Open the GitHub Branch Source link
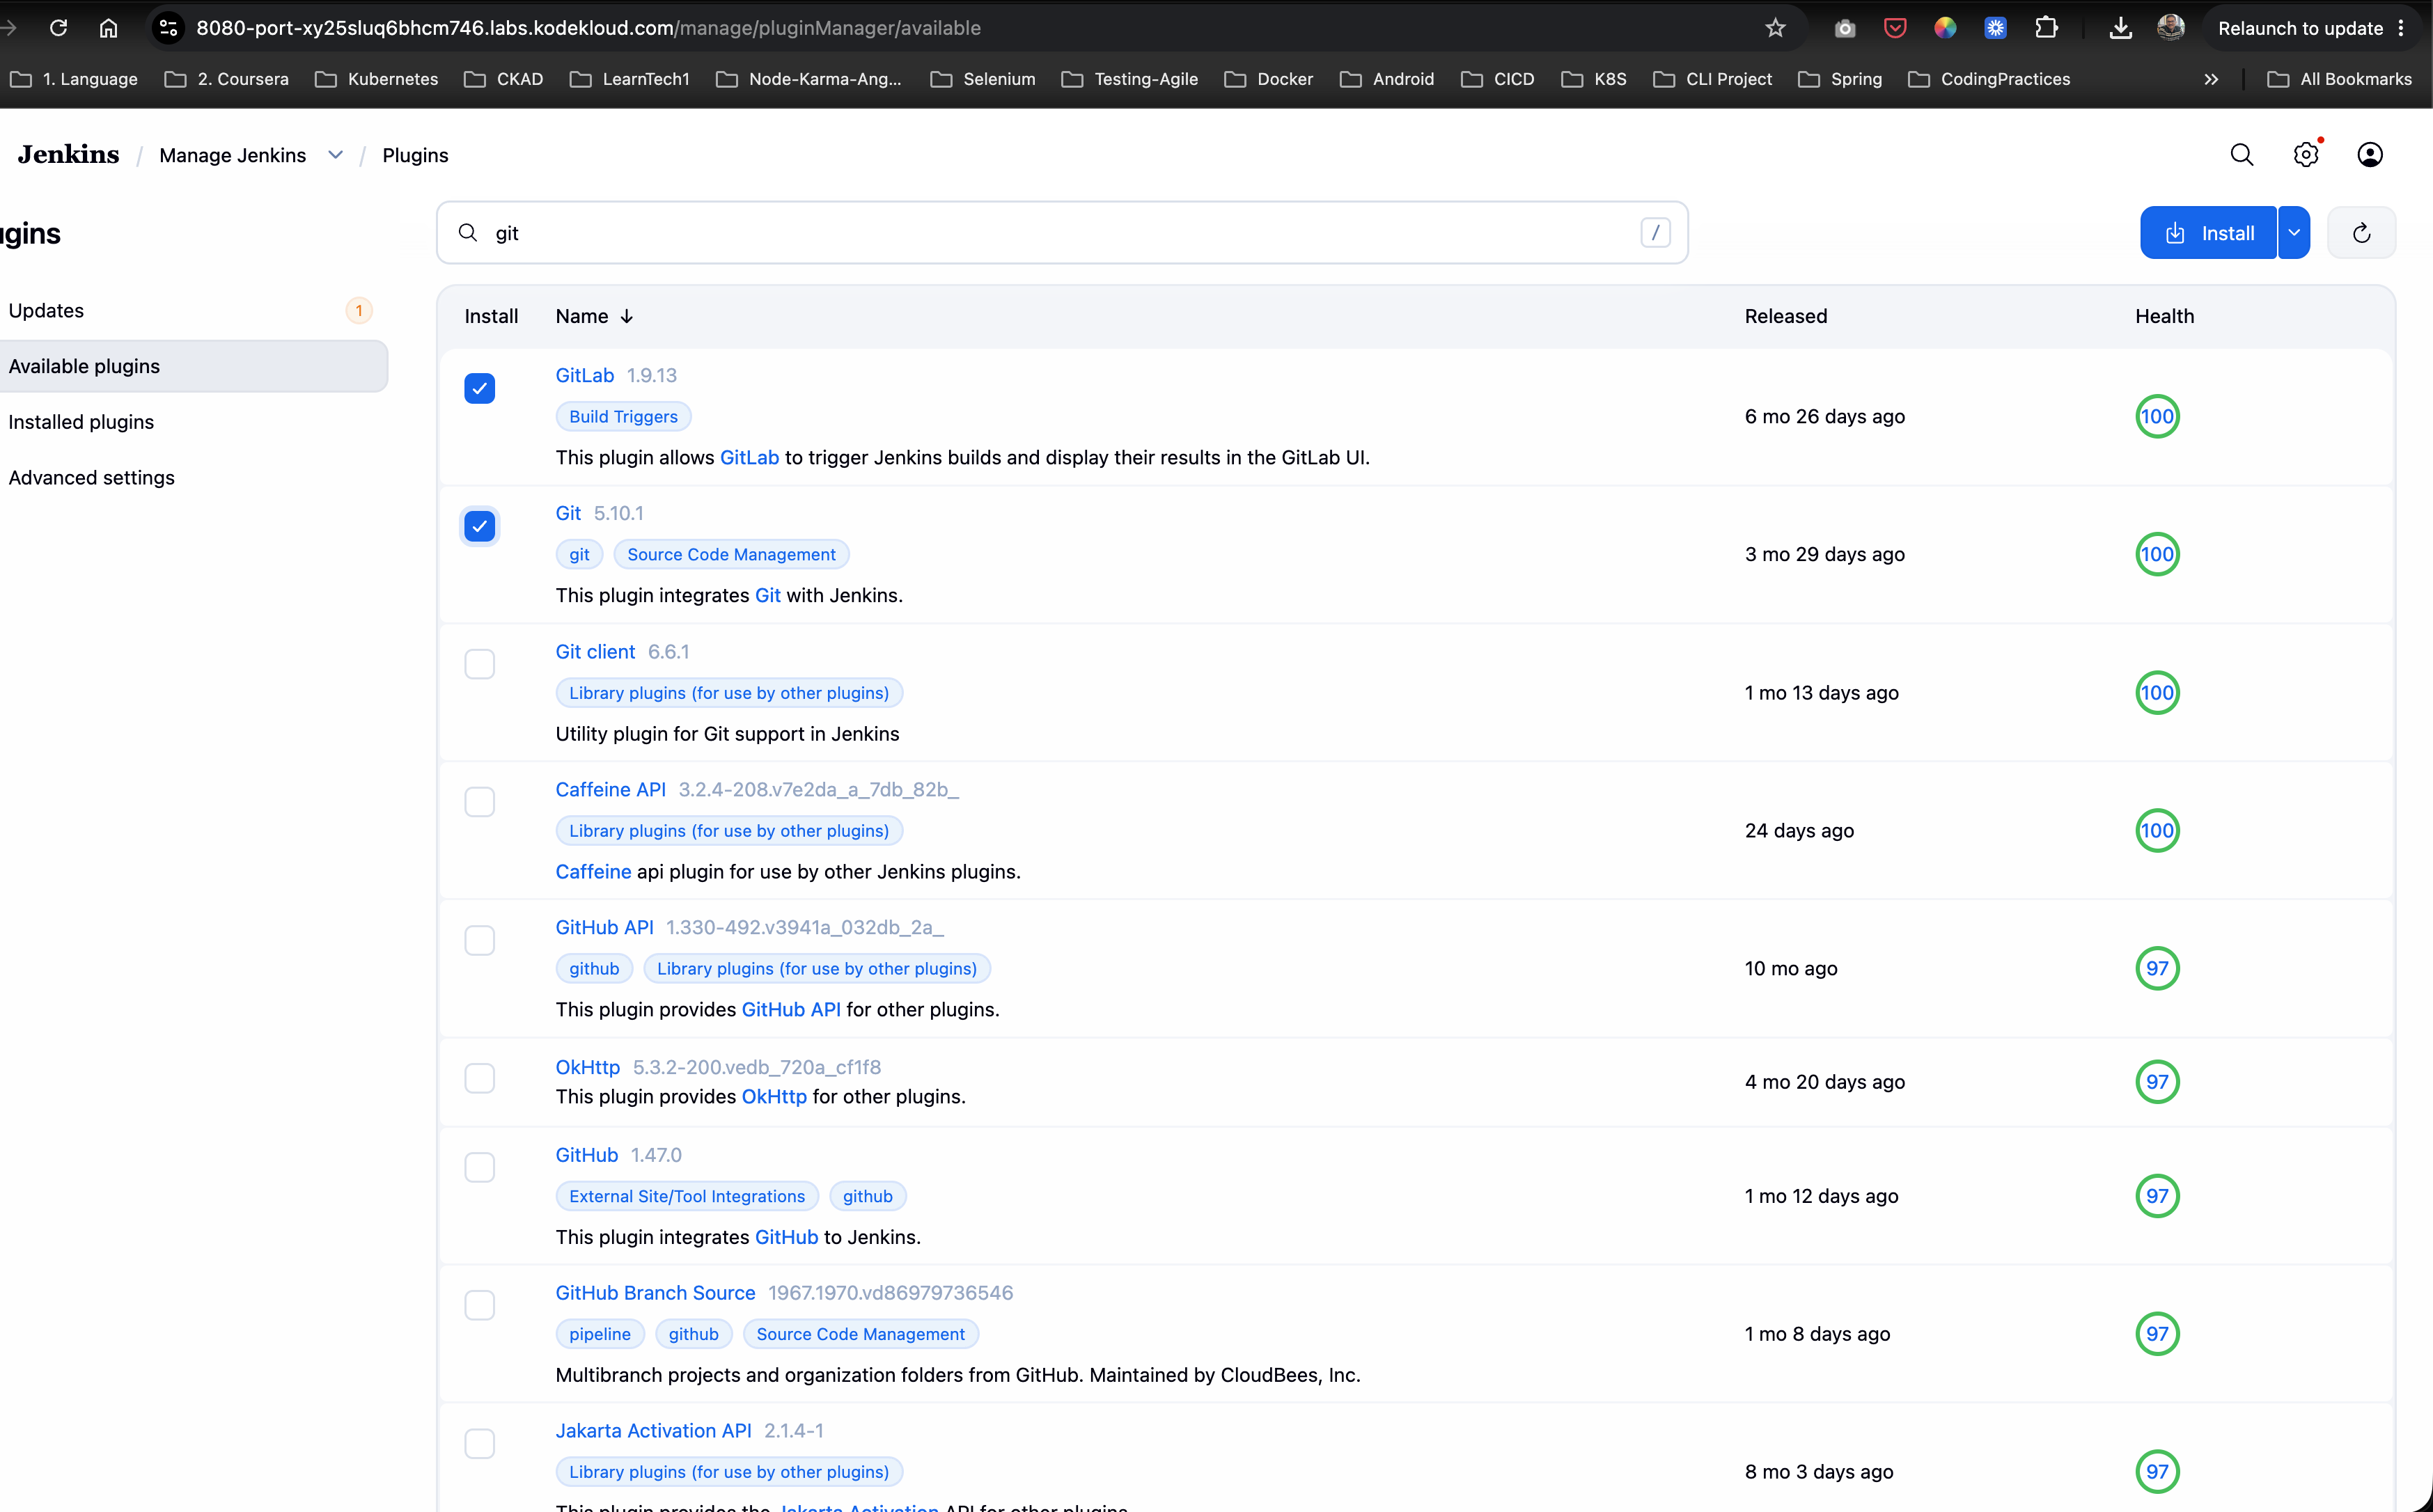 [x=655, y=1292]
